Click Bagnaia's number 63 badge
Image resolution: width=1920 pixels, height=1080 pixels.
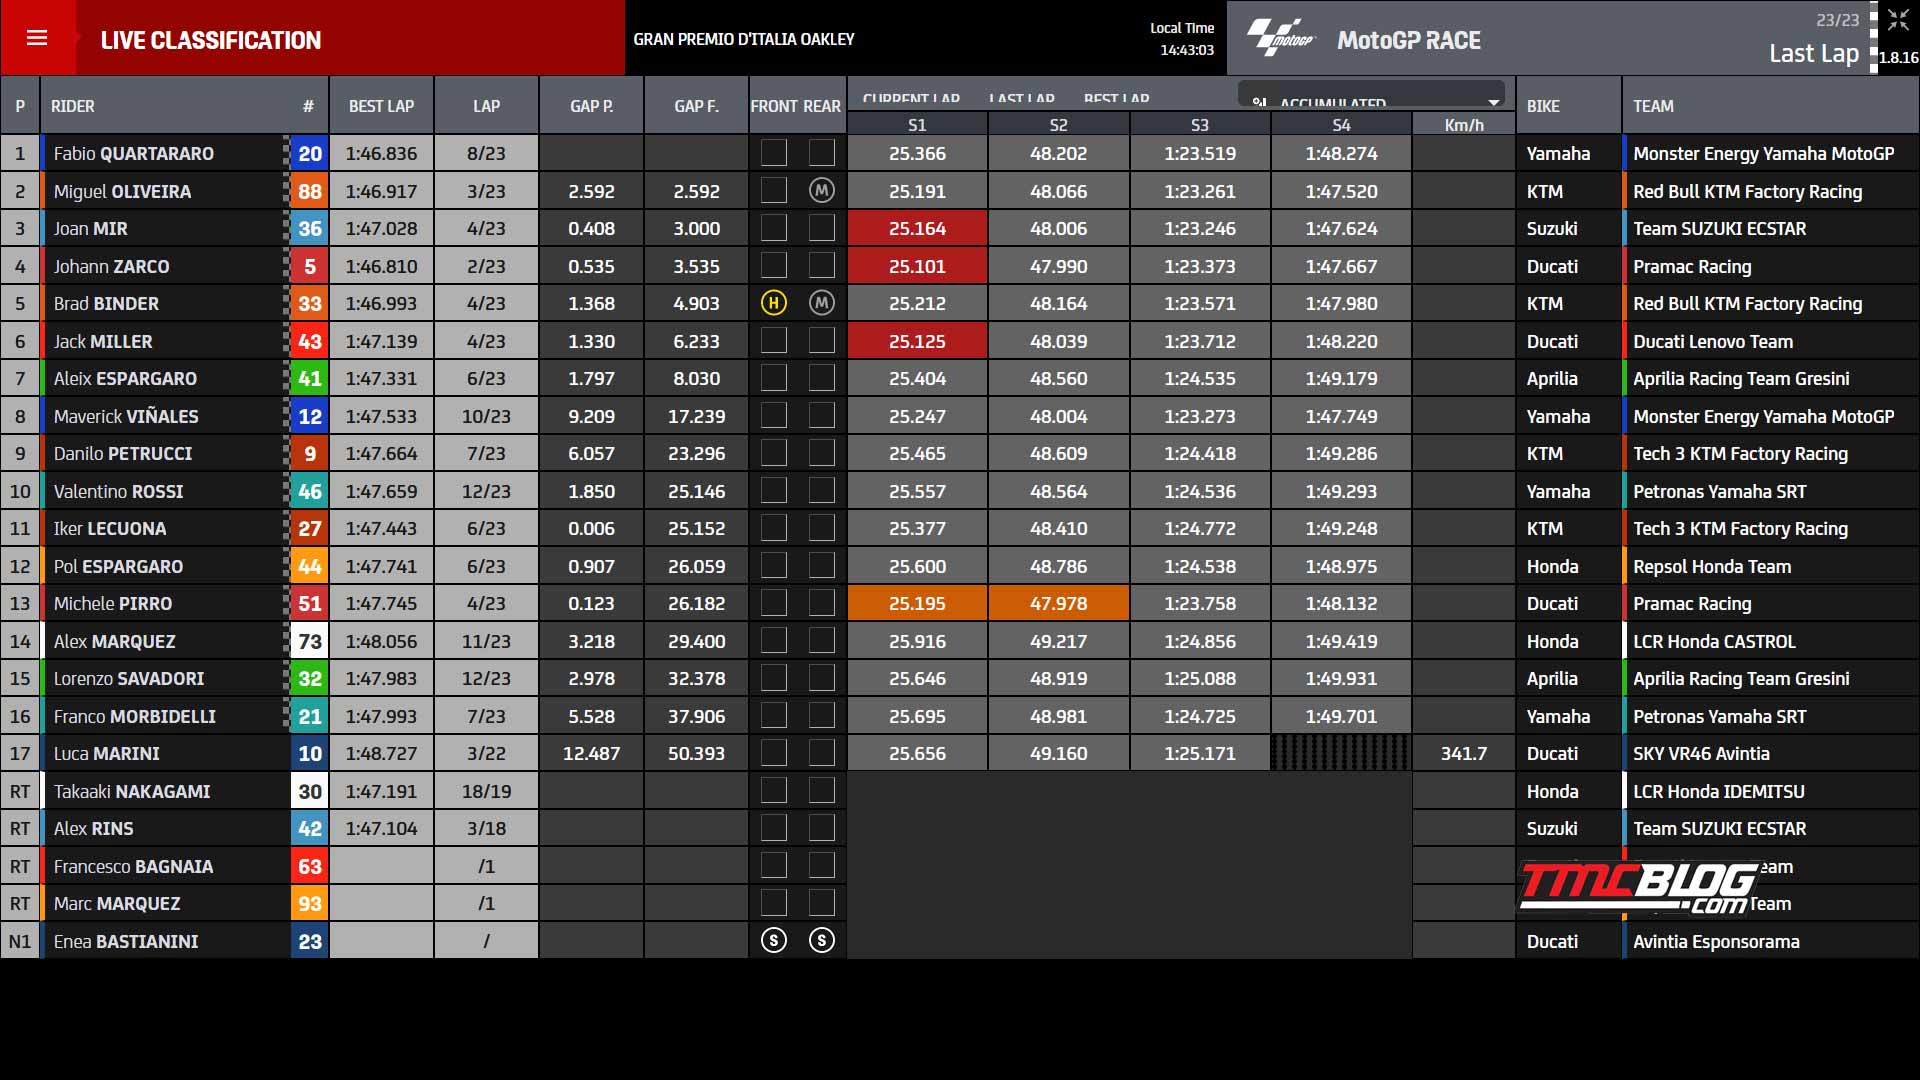(310, 866)
